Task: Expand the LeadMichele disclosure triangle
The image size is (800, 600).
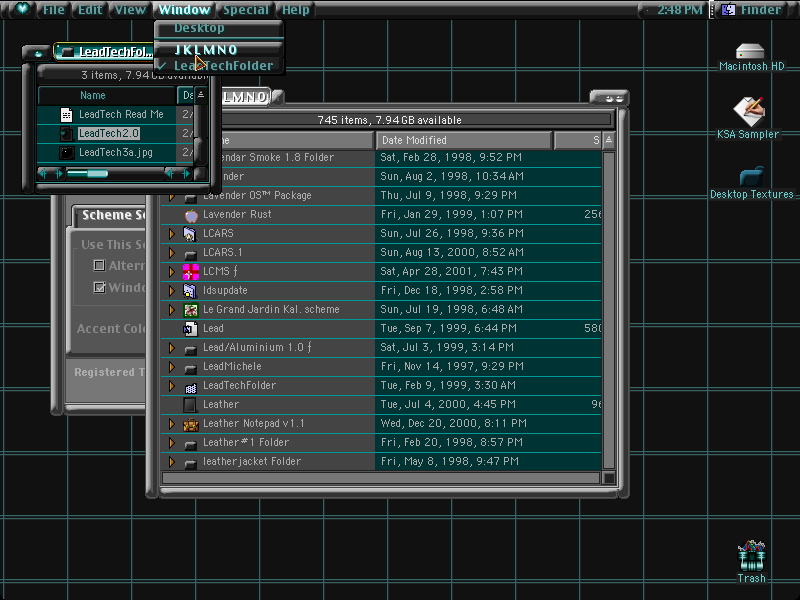Action: tap(172, 367)
